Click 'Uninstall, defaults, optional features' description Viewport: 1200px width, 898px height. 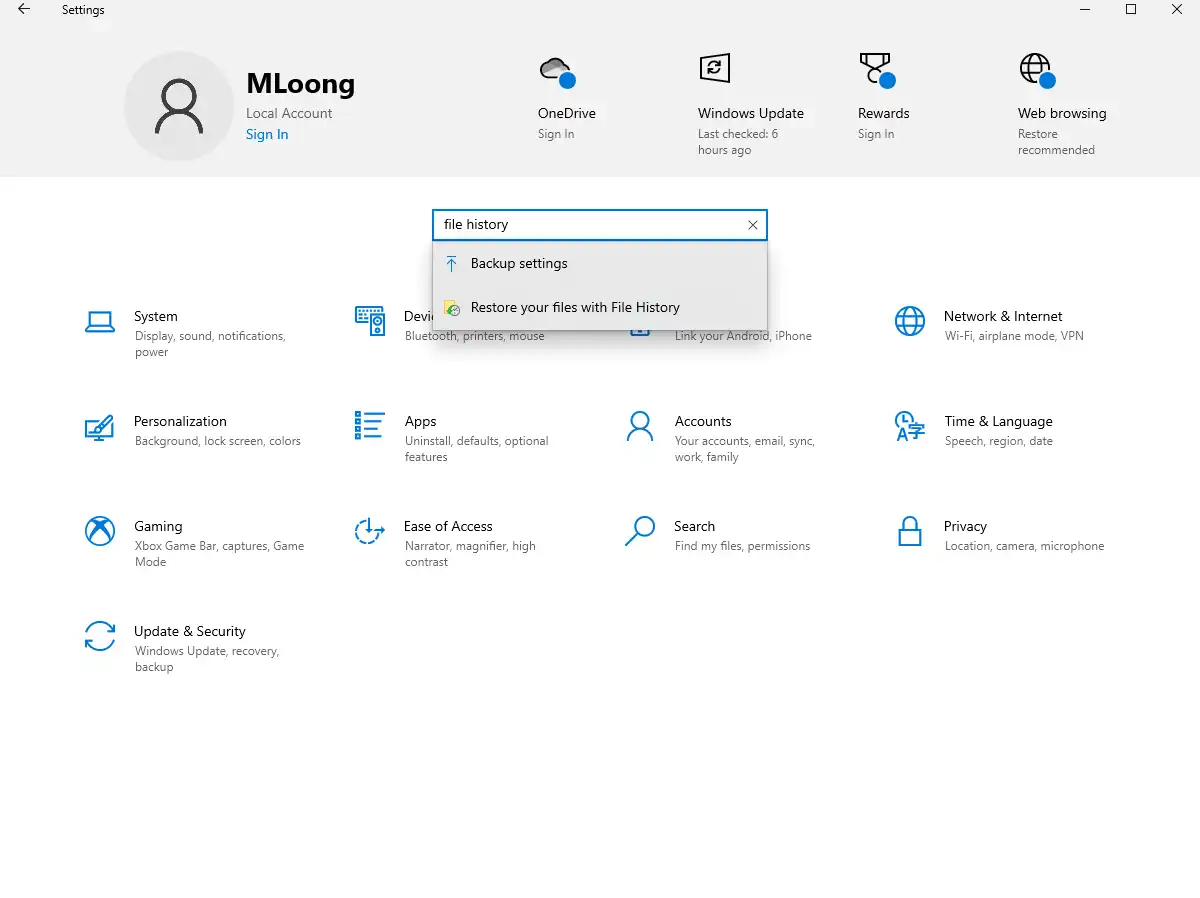pyautogui.click(x=477, y=449)
